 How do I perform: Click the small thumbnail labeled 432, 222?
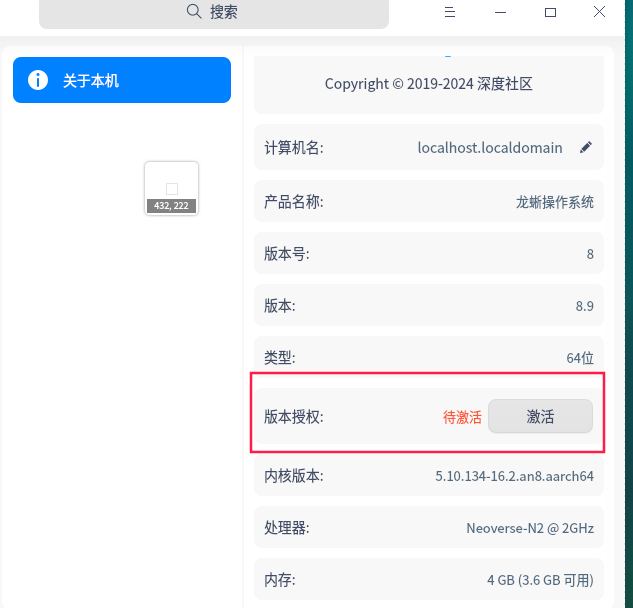click(x=171, y=188)
